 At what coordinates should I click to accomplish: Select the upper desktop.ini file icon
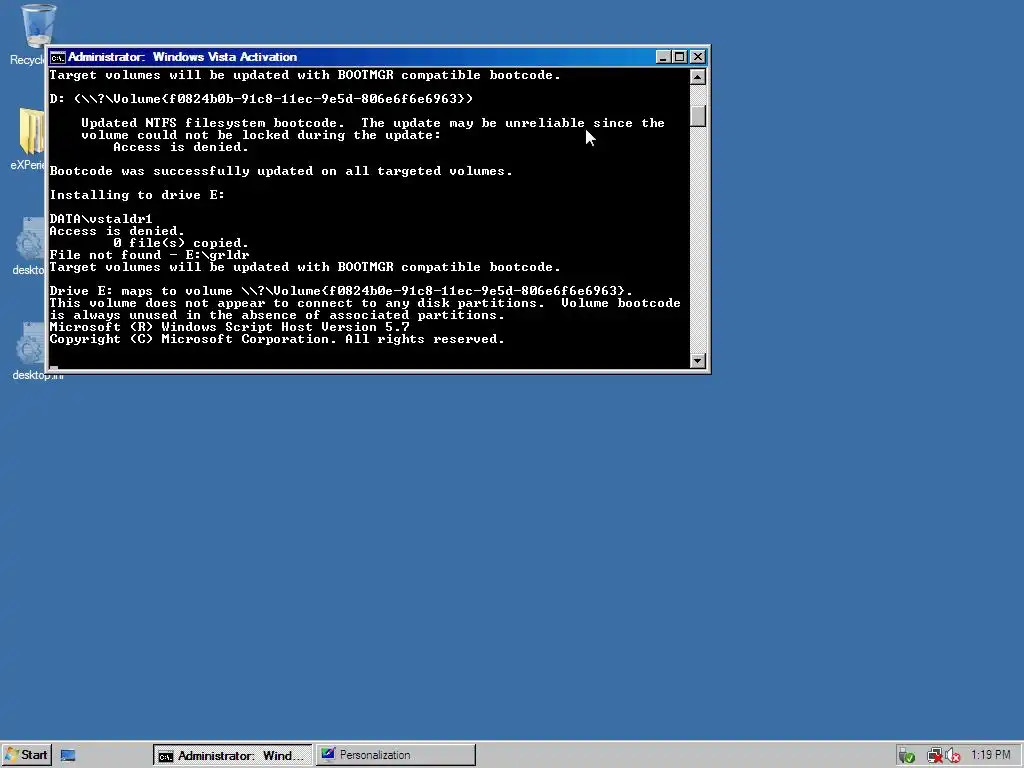[29, 246]
